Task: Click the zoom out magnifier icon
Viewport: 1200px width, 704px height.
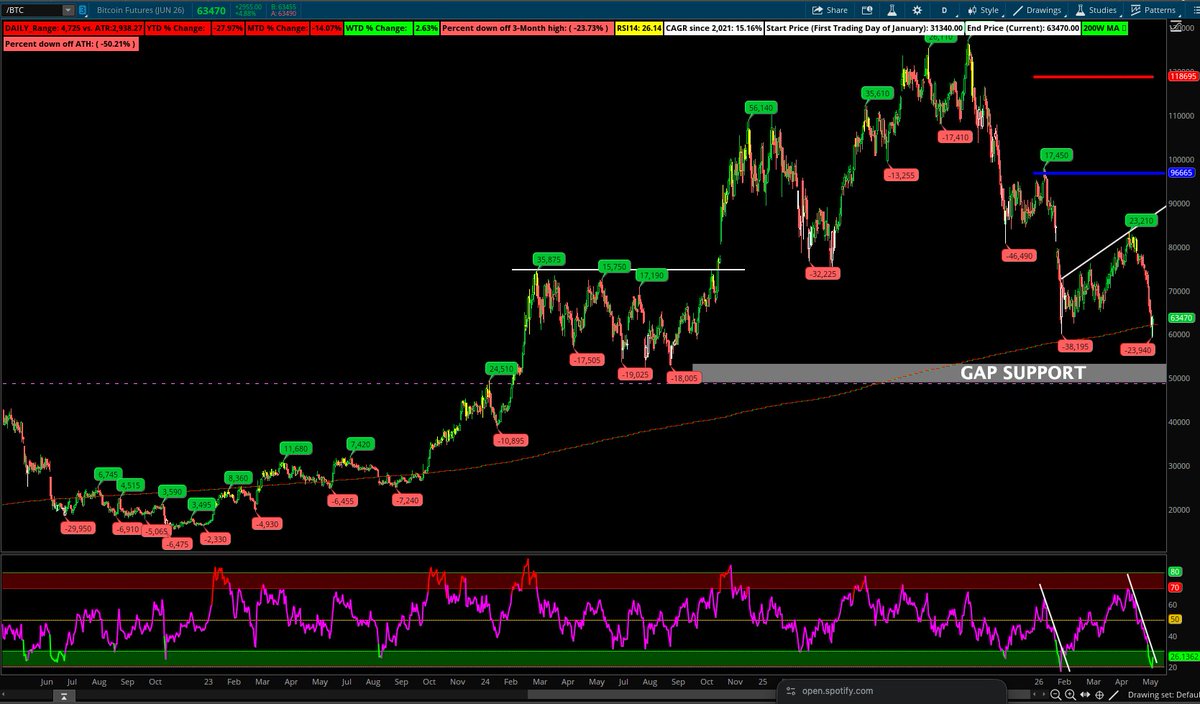Action: tap(1056, 695)
